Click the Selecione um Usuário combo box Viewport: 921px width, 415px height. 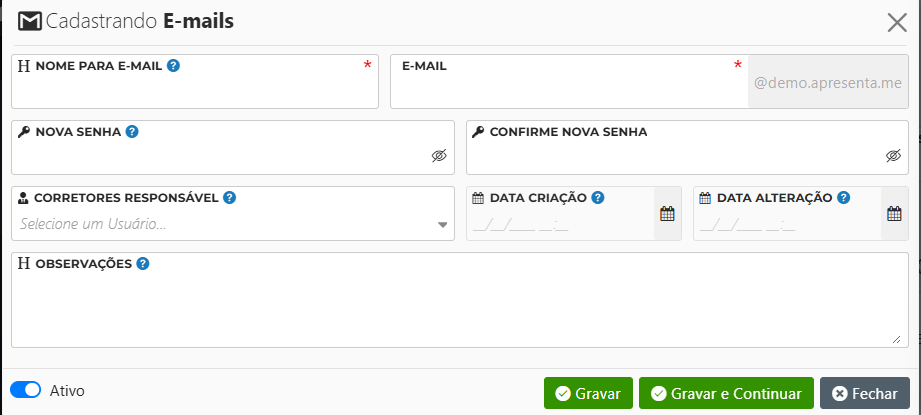220,225
